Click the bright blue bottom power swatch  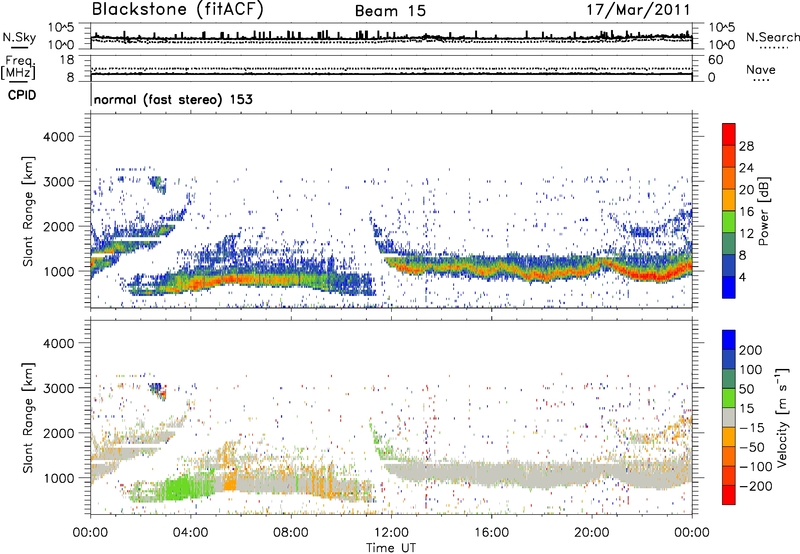(729, 287)
